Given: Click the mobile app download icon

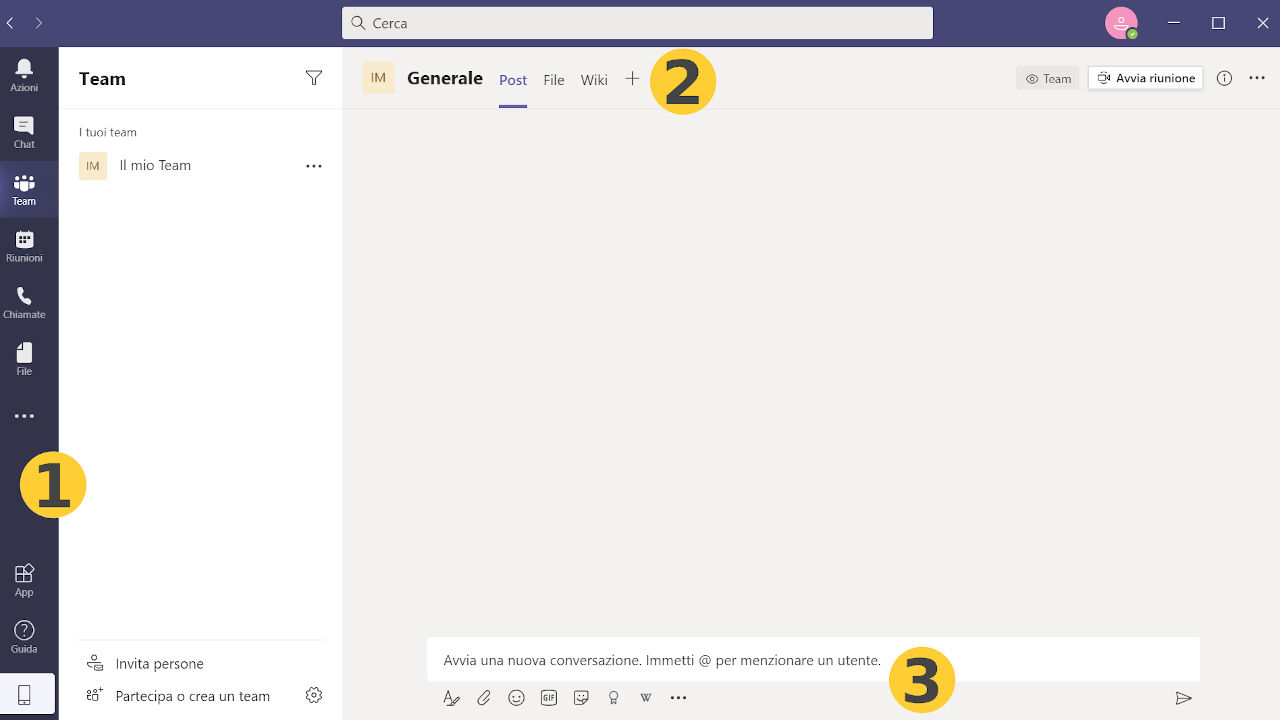Looking at the screenshot, I should [24, 695].
